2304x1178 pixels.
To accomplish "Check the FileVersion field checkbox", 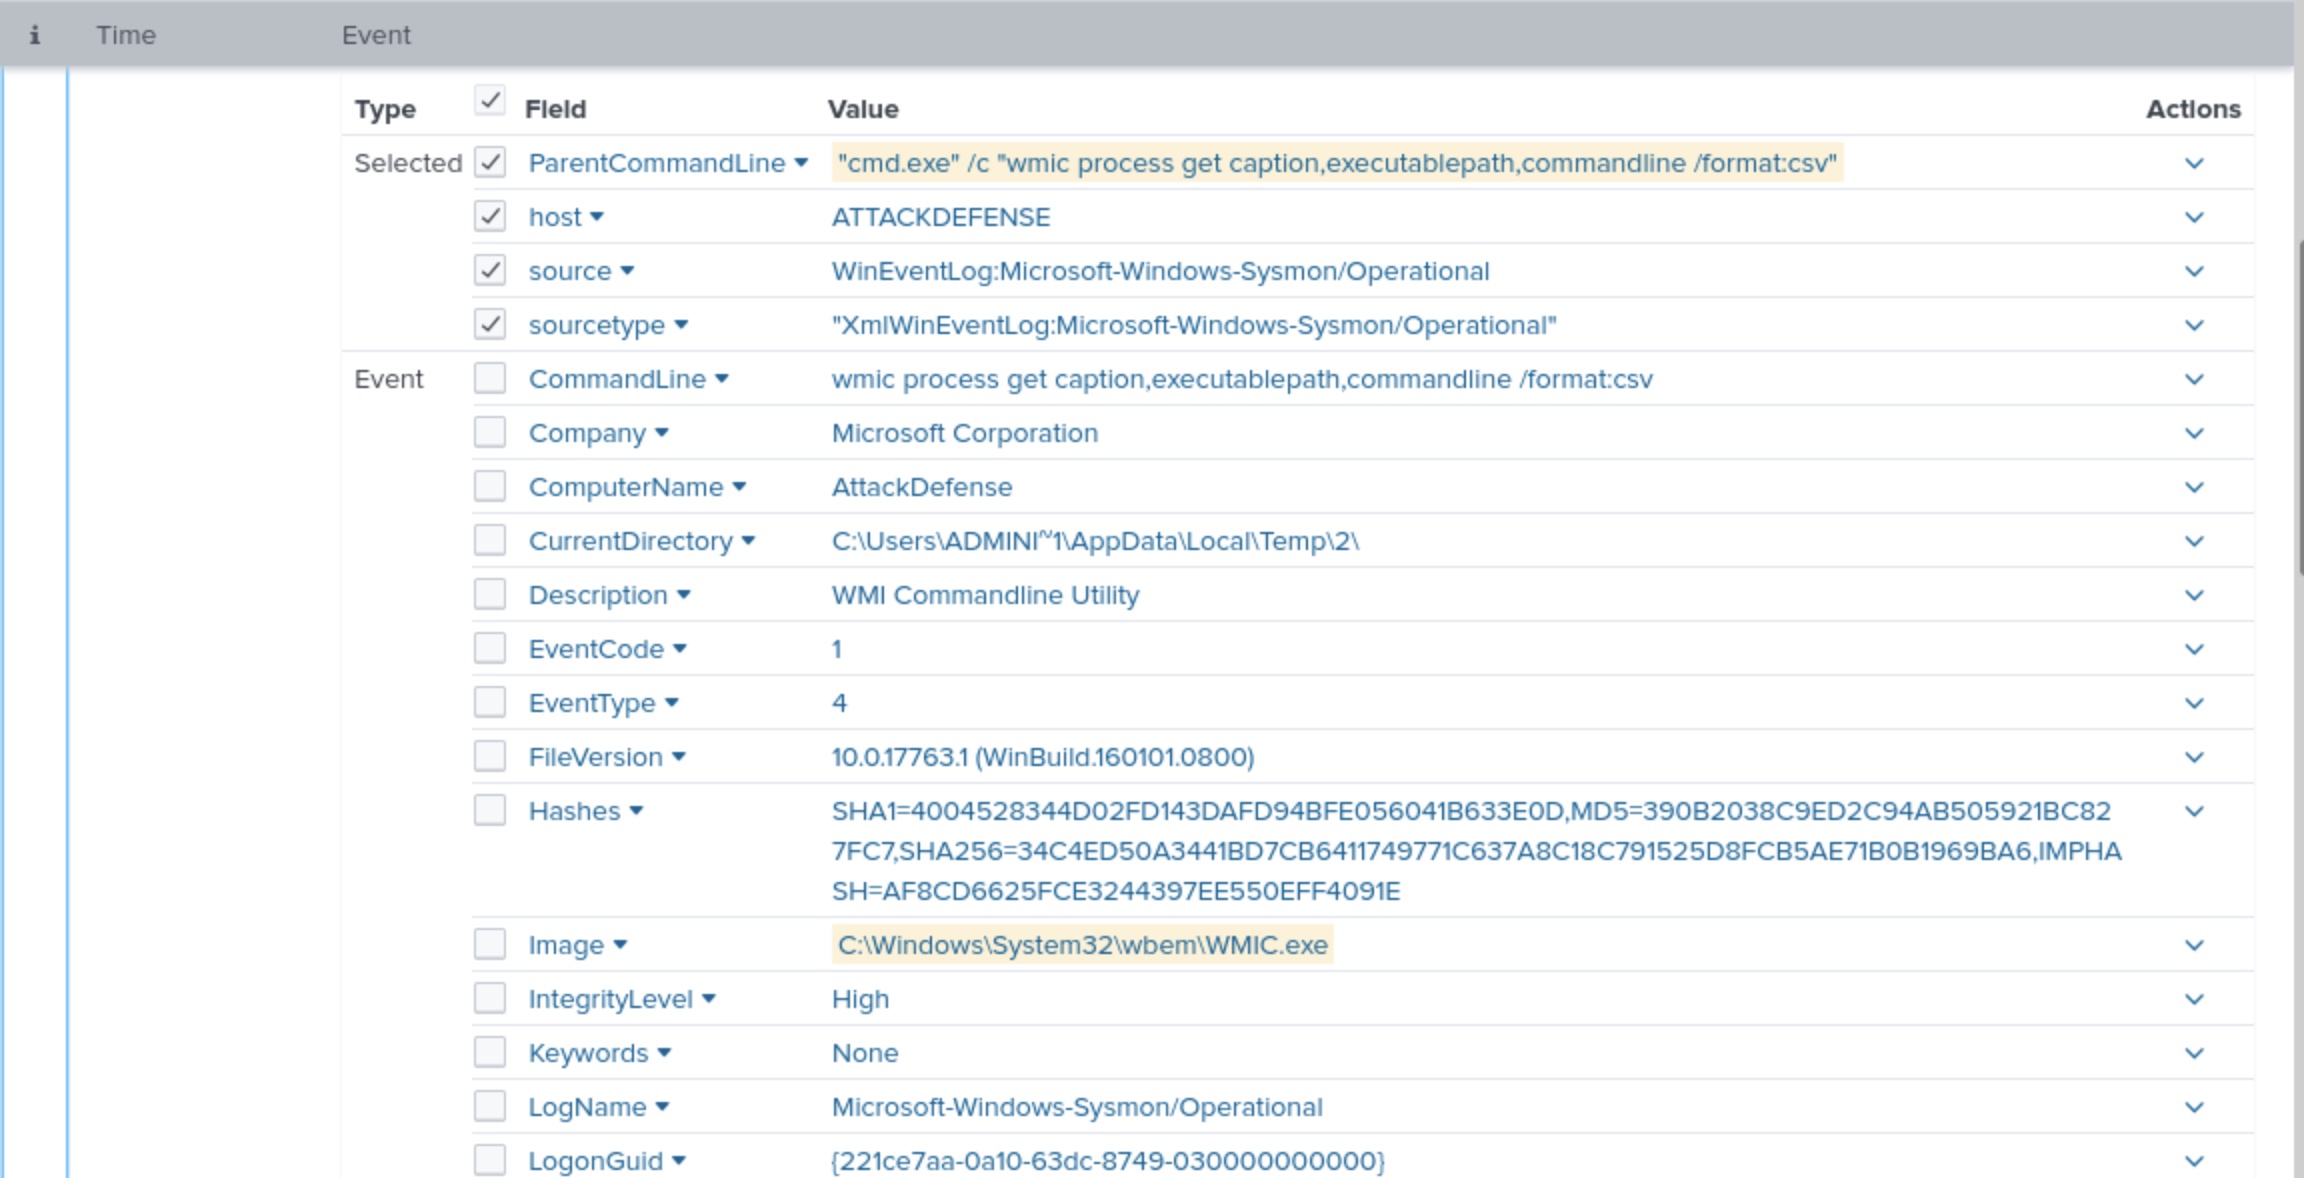I will 489,756.
